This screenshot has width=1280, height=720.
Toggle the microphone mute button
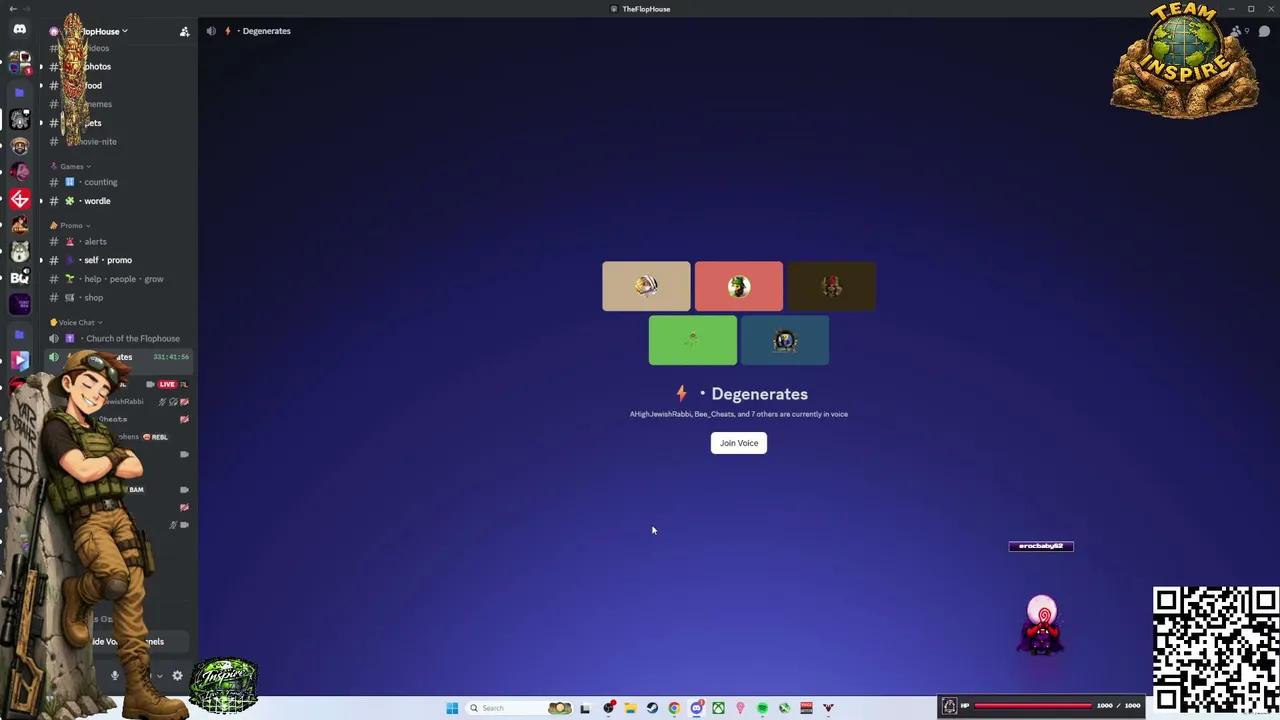point(115,676)
